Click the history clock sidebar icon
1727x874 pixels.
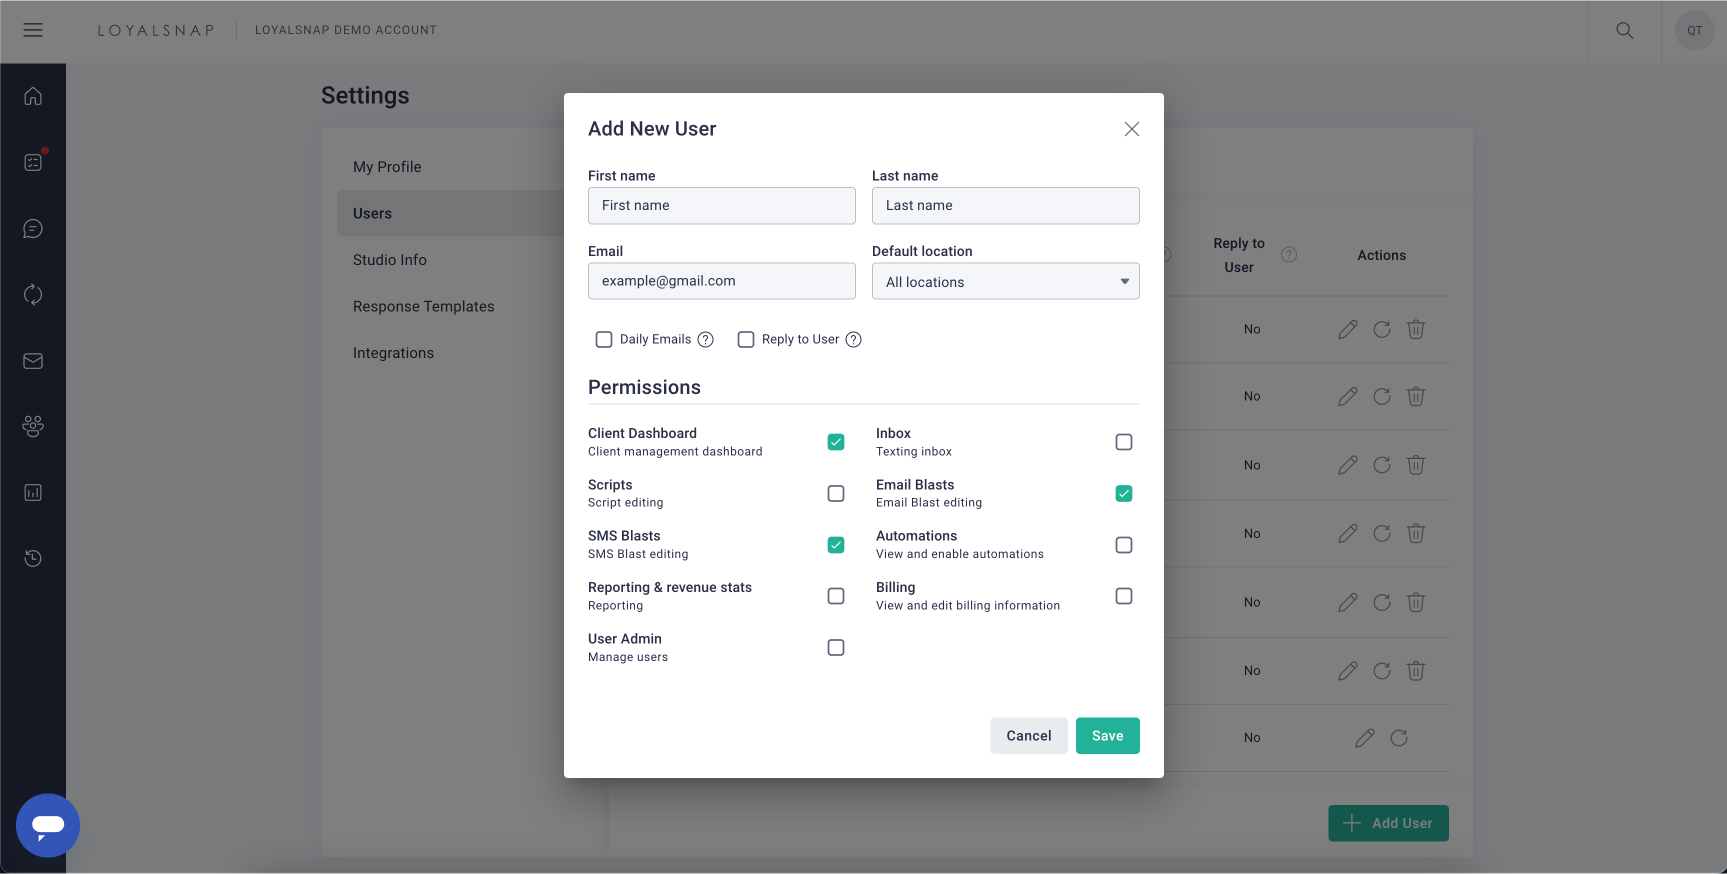tap(33, 558)
